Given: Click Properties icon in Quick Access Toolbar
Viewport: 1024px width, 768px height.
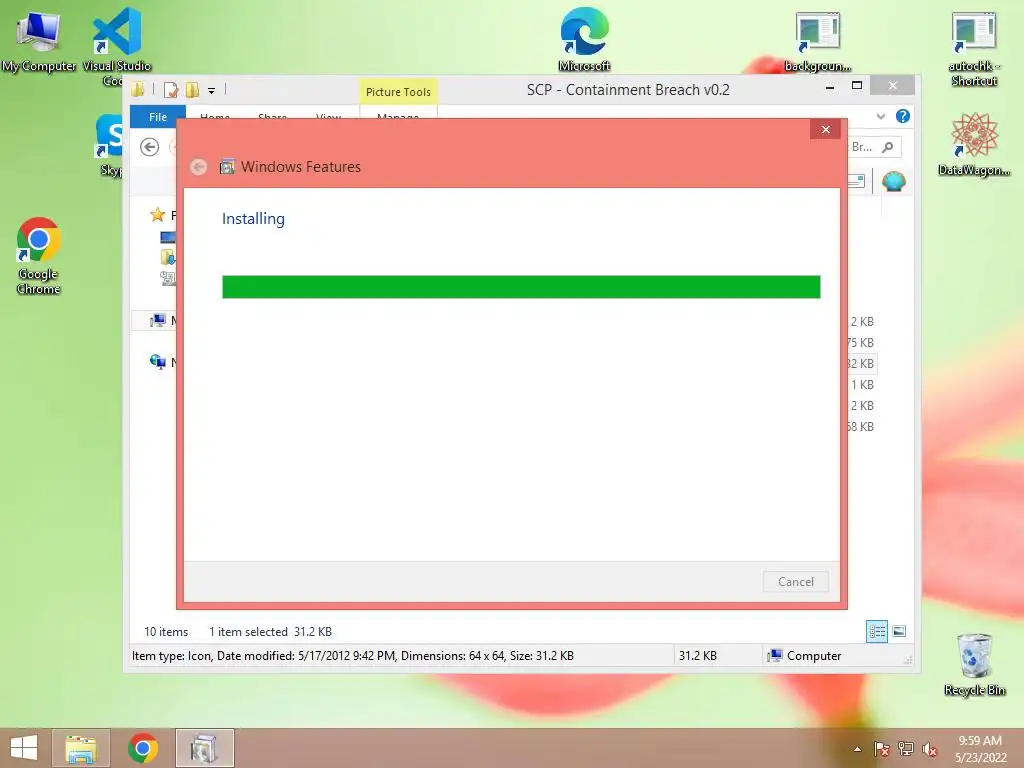Looking at the screenshot, I should [x=171, y=90].
